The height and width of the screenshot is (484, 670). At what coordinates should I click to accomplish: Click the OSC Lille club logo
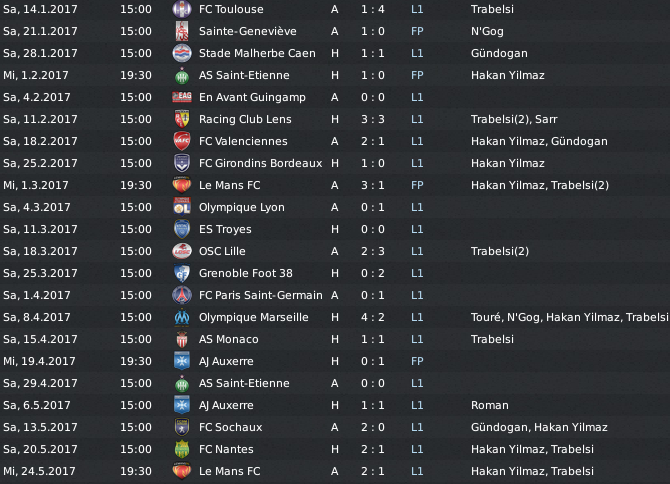pos(182,251)
